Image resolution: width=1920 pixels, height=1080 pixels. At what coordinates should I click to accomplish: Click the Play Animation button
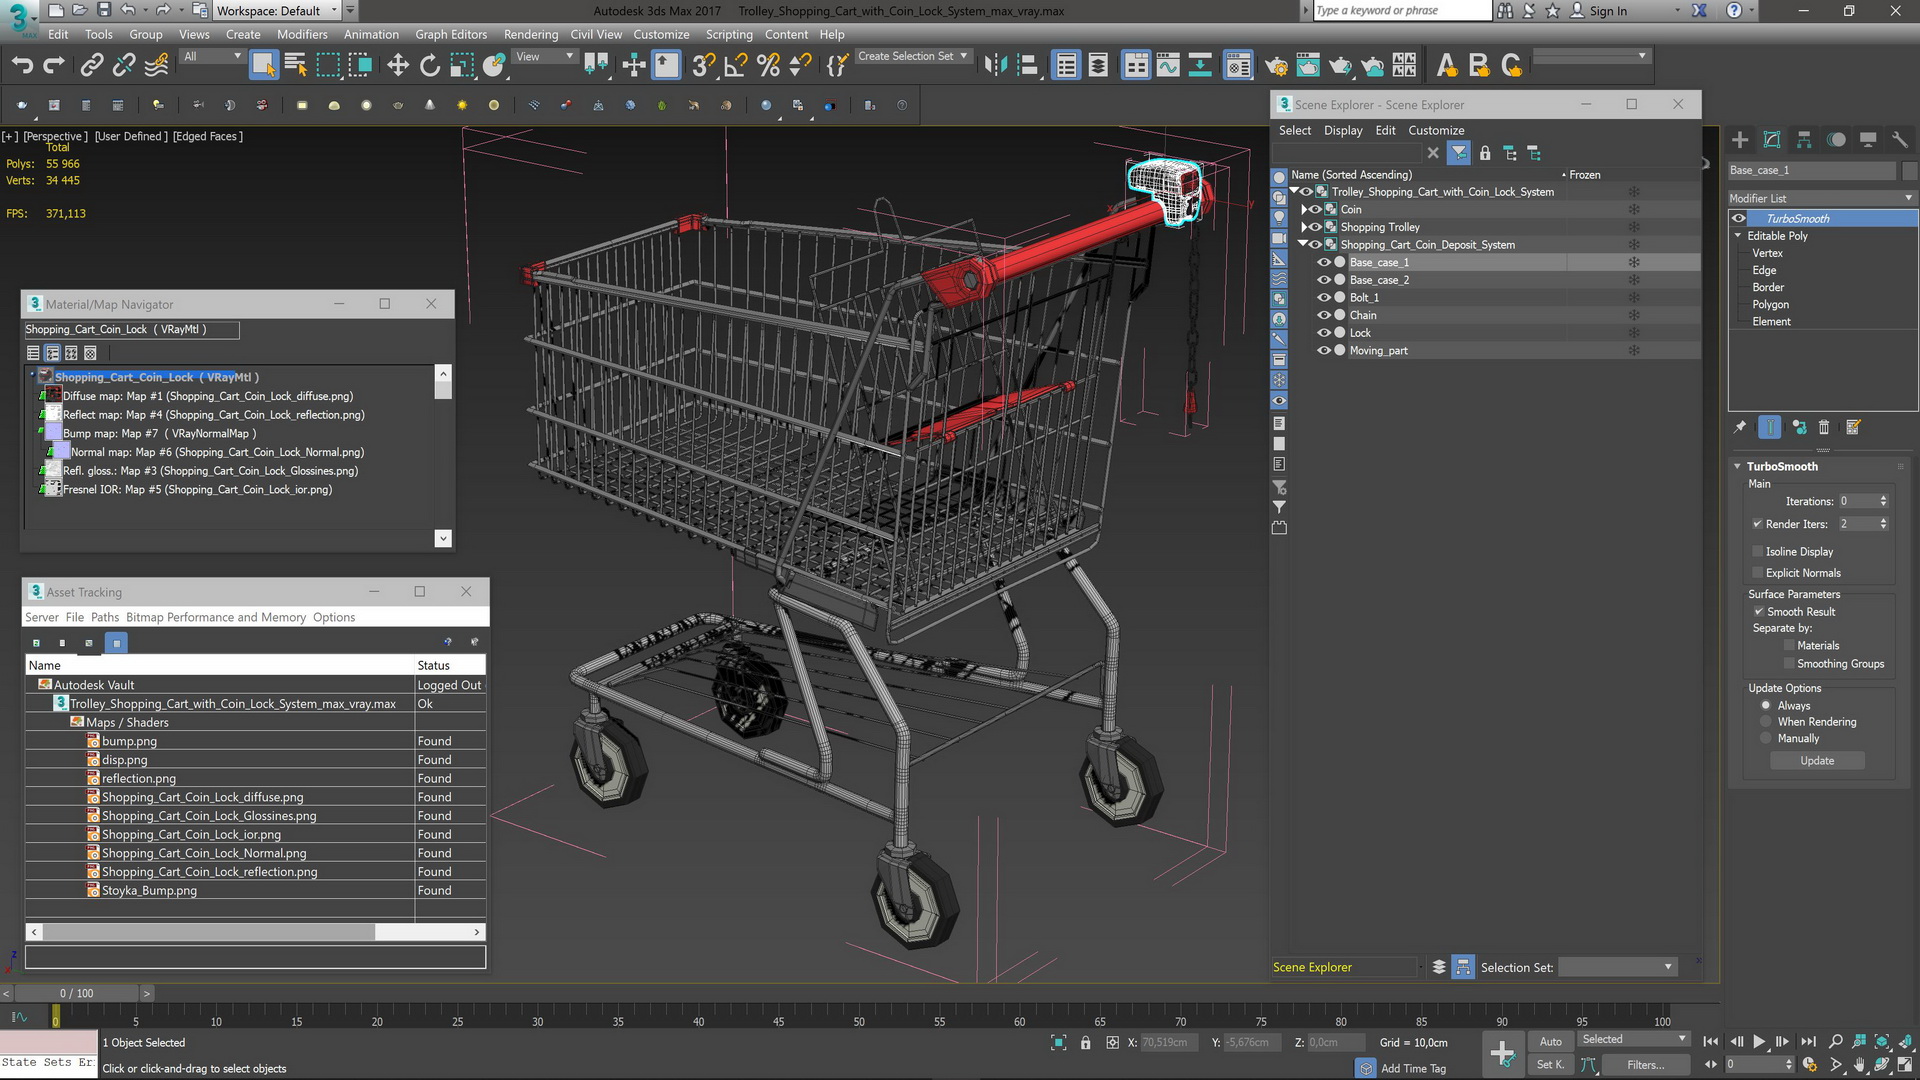pyautogui.click(x=1759, y=1041)
